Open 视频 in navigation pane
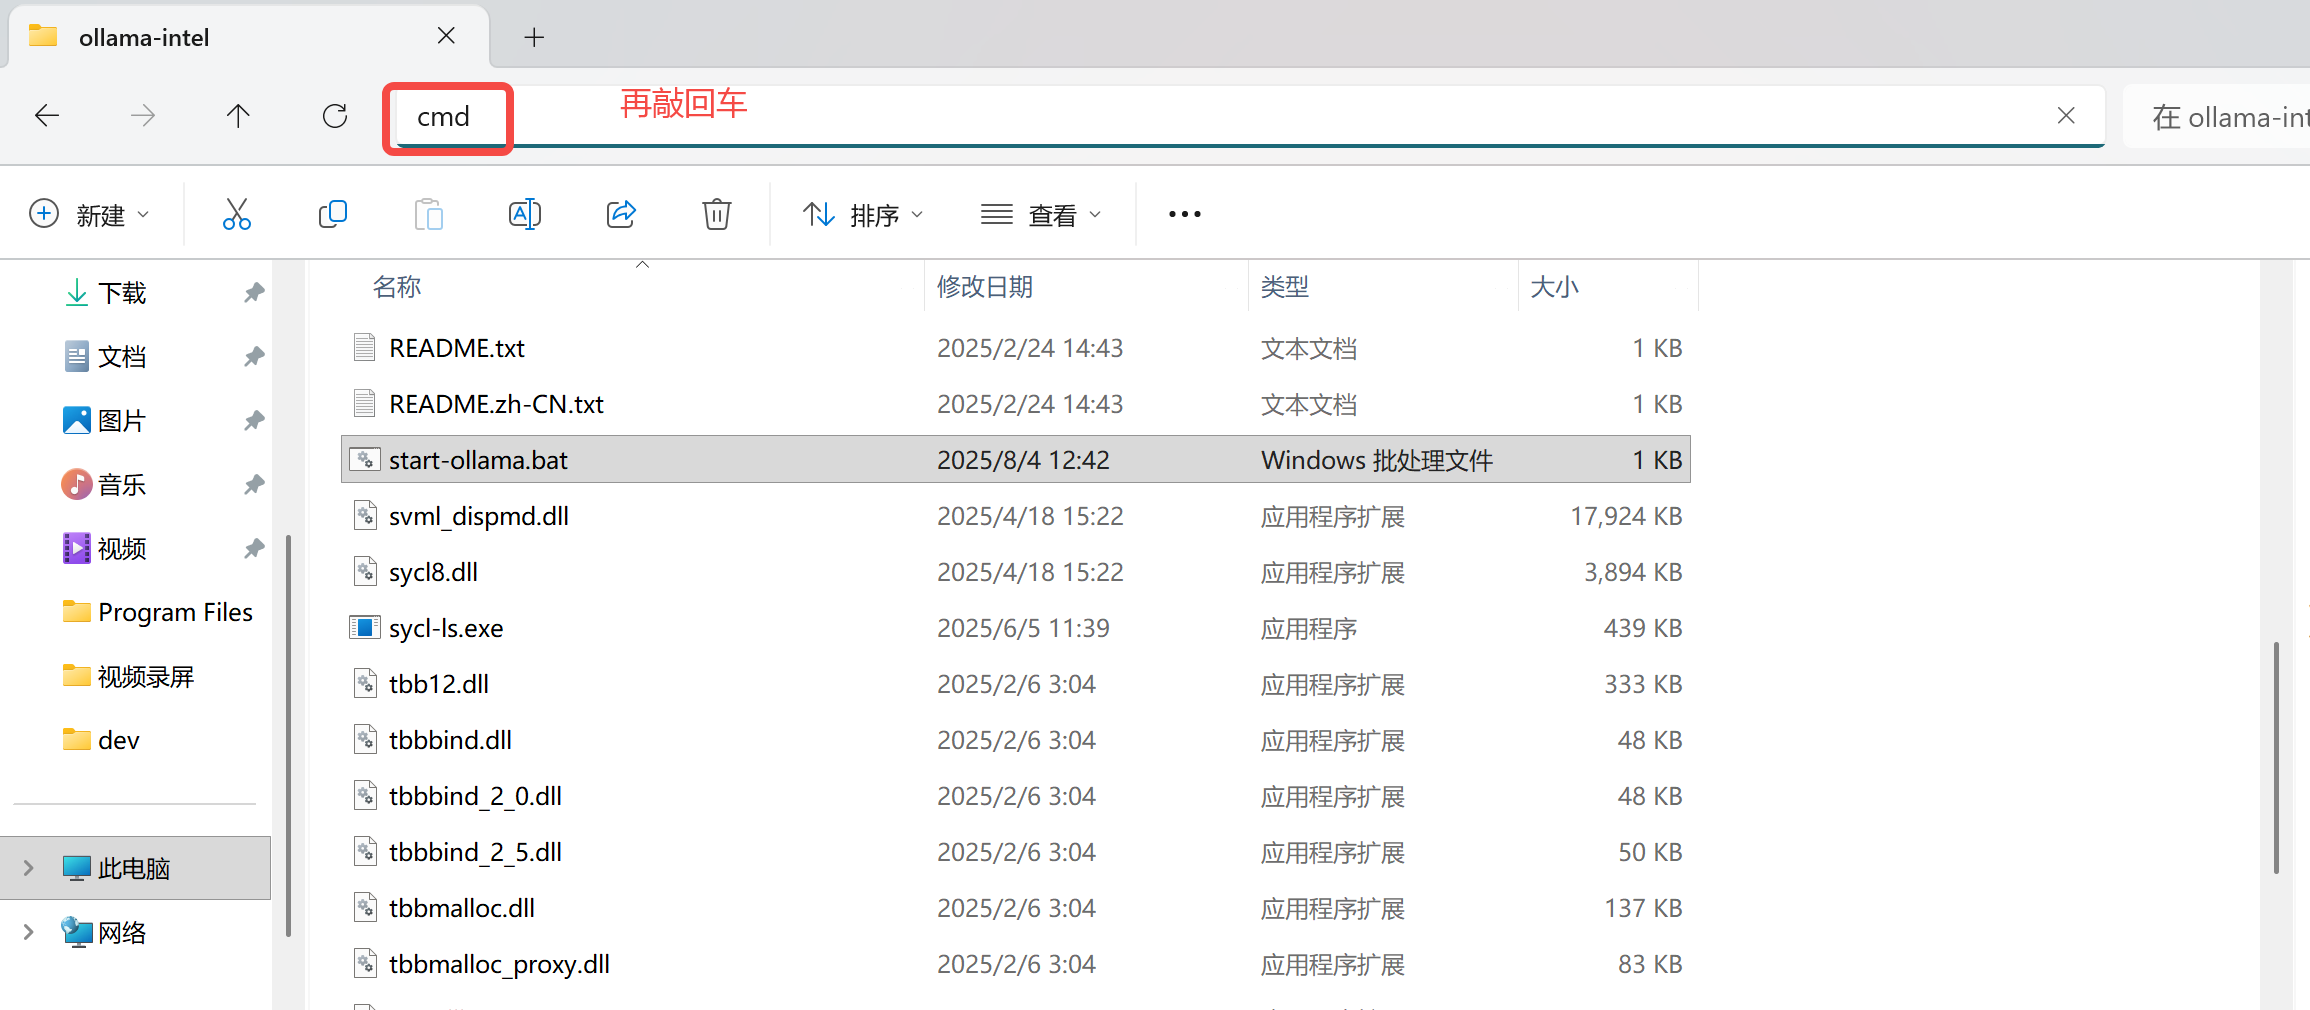 point(123,548)
